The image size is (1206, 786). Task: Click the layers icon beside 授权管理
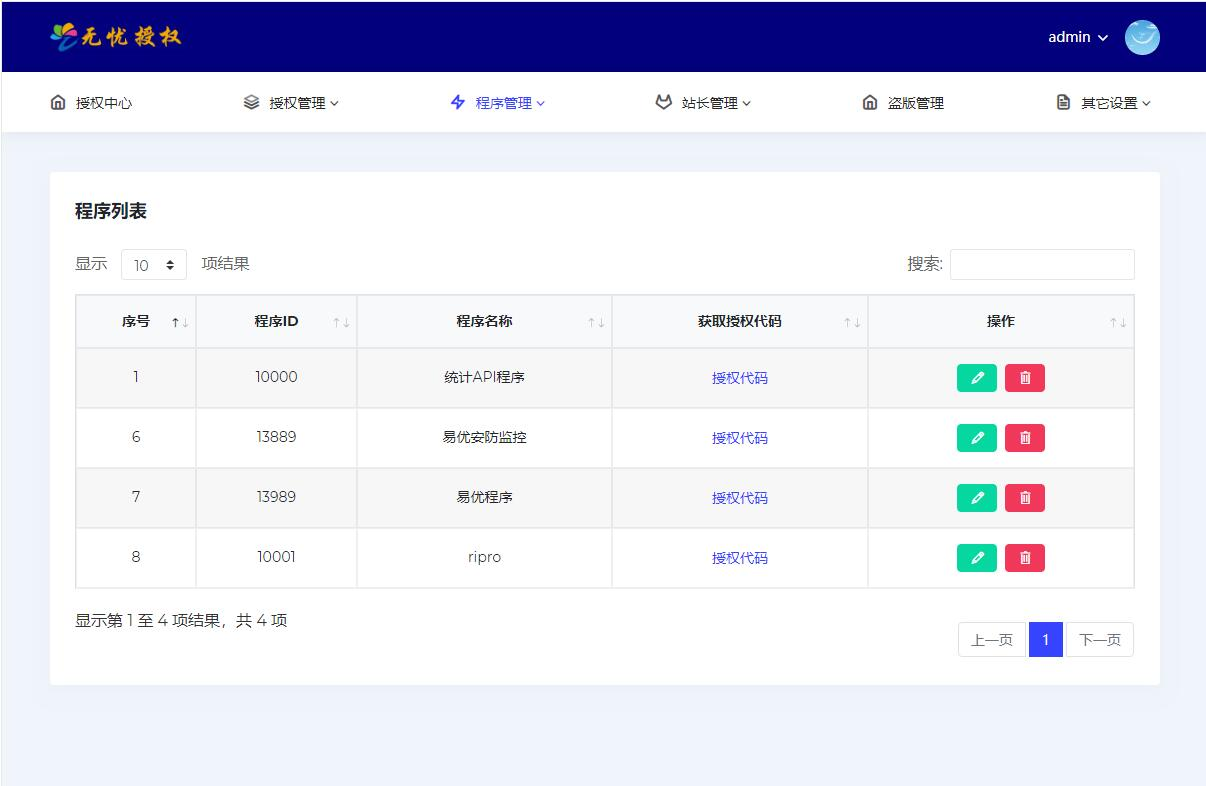250,101
